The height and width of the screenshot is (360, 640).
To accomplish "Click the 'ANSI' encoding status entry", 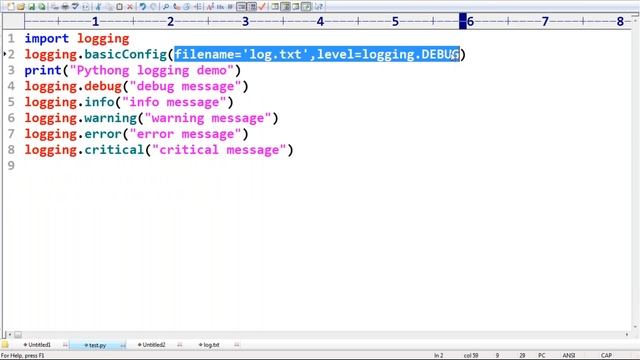I will [569, 356].
